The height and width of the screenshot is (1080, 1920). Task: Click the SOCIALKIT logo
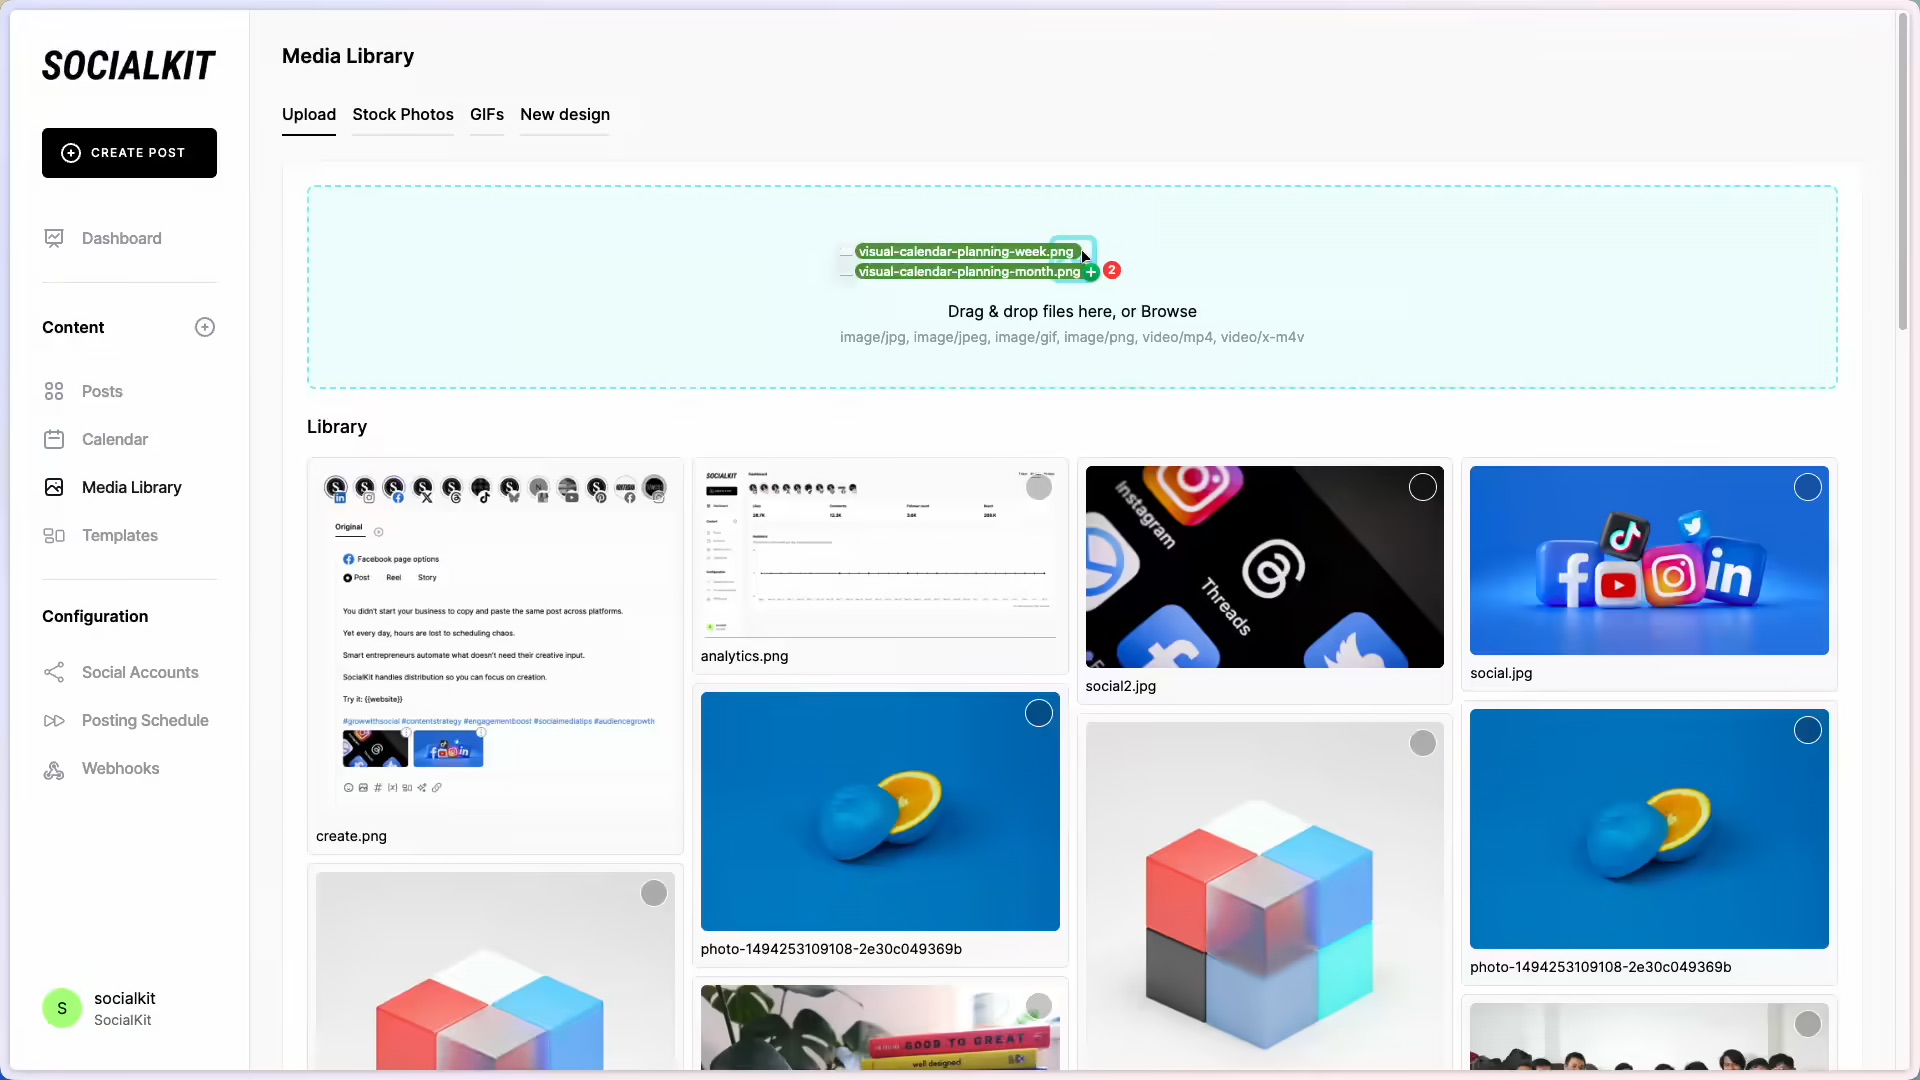[x=128, y=66]
